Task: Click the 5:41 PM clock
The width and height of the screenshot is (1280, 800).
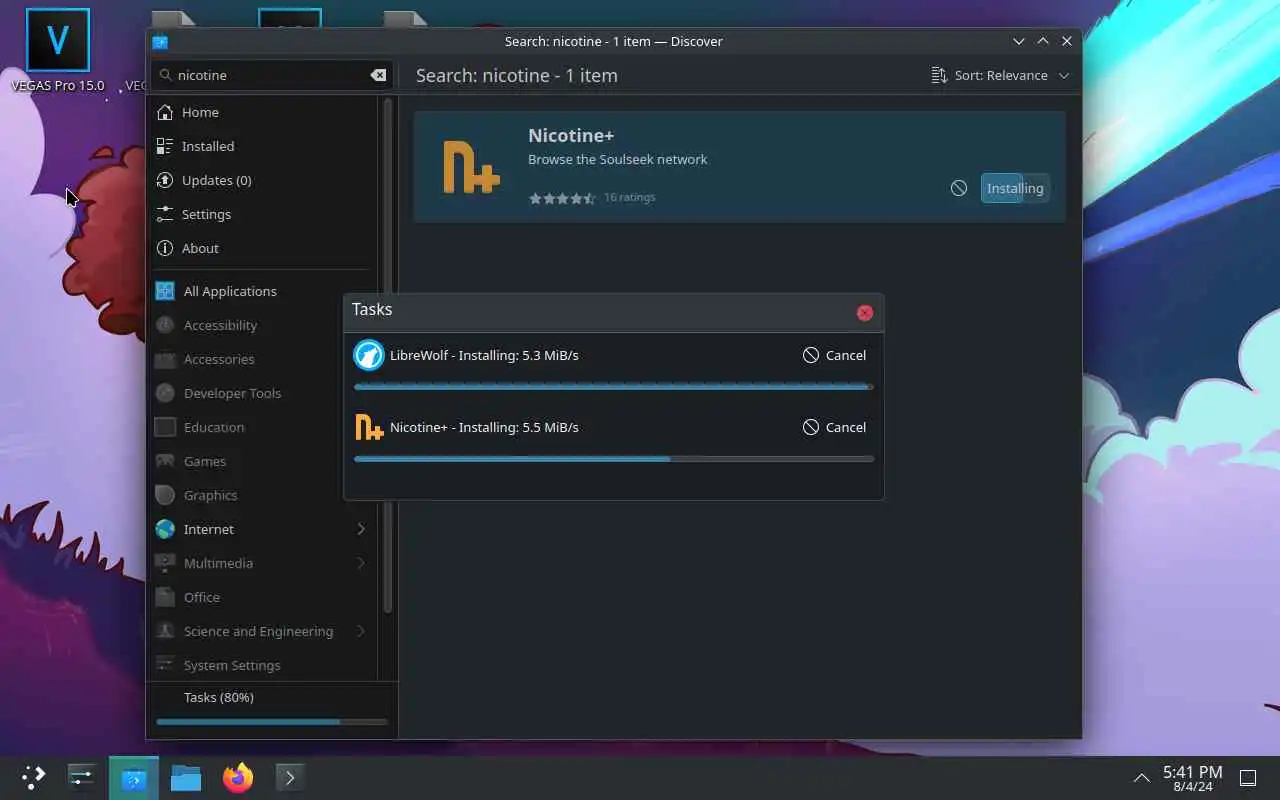Action: coord(1193,777)
